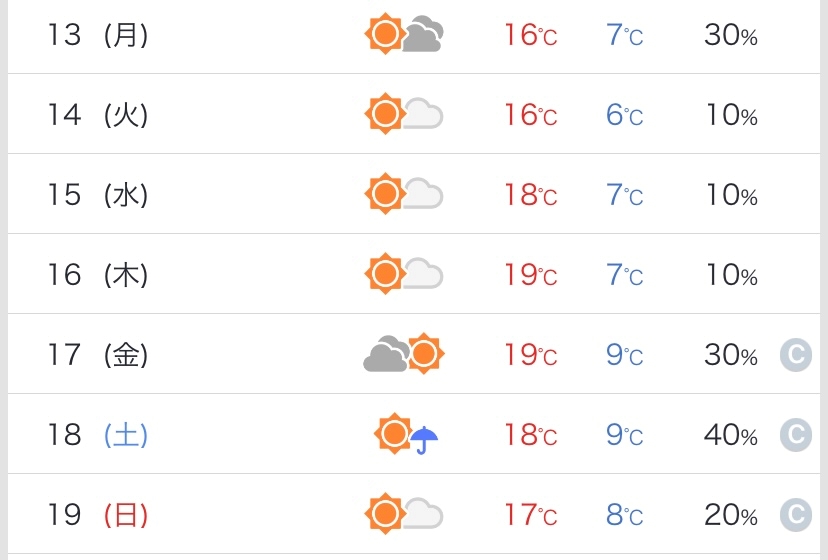Click the weather icon for Wednesday 15

coord(404,194)
